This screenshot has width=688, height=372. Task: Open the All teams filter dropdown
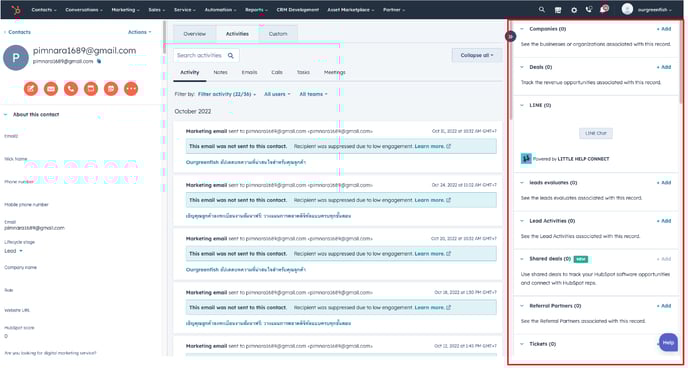pyautogui.click(x=313, y=94)
